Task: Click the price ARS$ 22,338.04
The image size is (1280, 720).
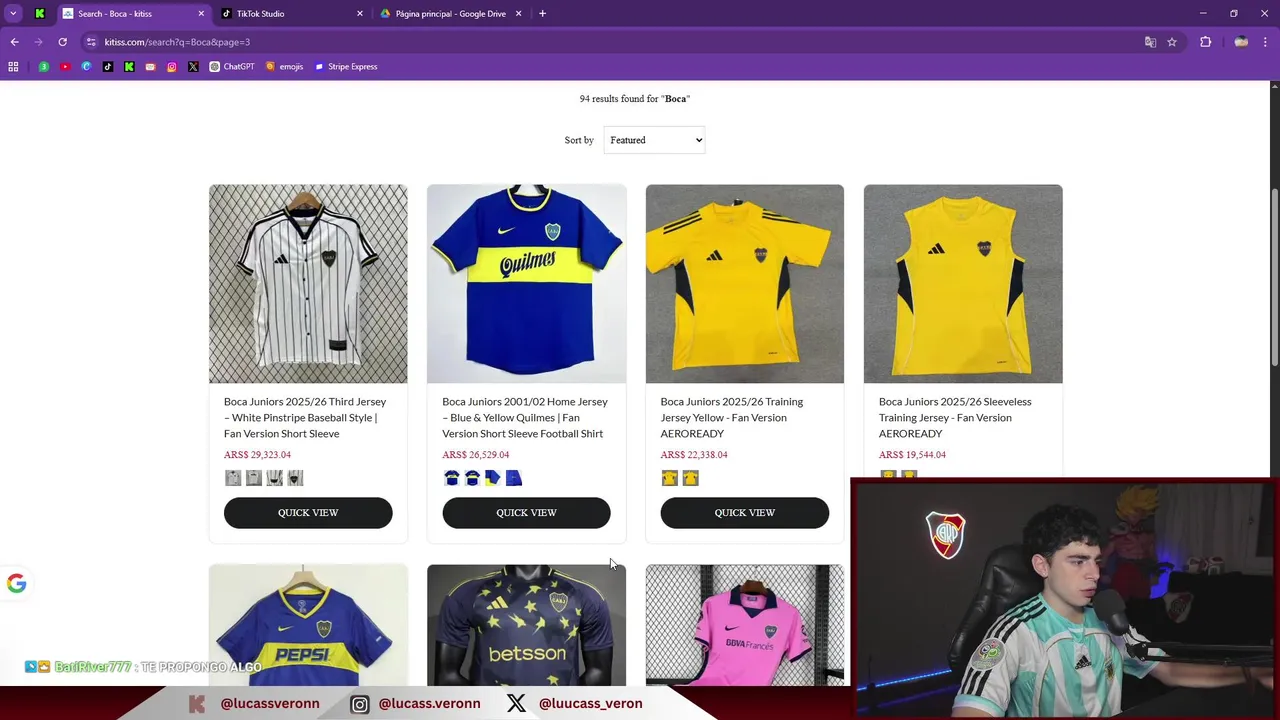Action: click(x=694, y=455)
